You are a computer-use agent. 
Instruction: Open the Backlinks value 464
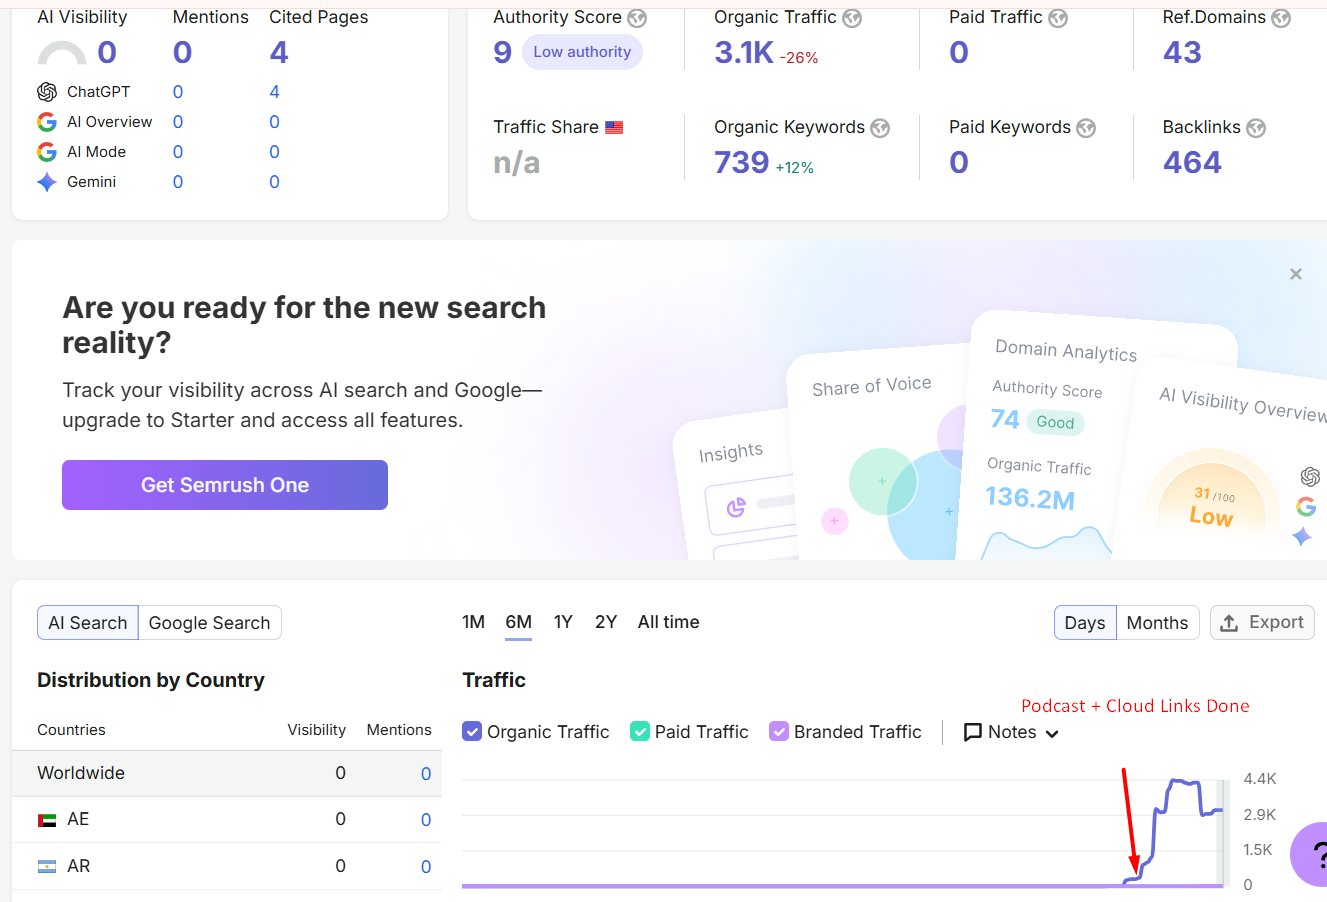[1192, 162]
